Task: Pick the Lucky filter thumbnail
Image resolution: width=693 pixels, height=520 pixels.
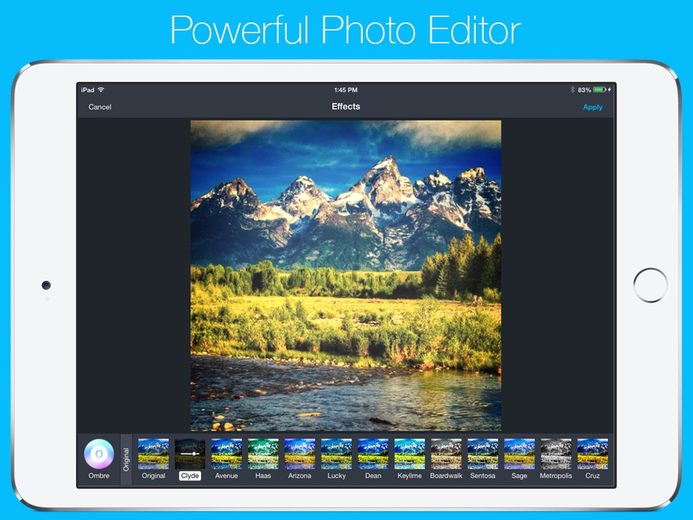Action: coord(336,454)
